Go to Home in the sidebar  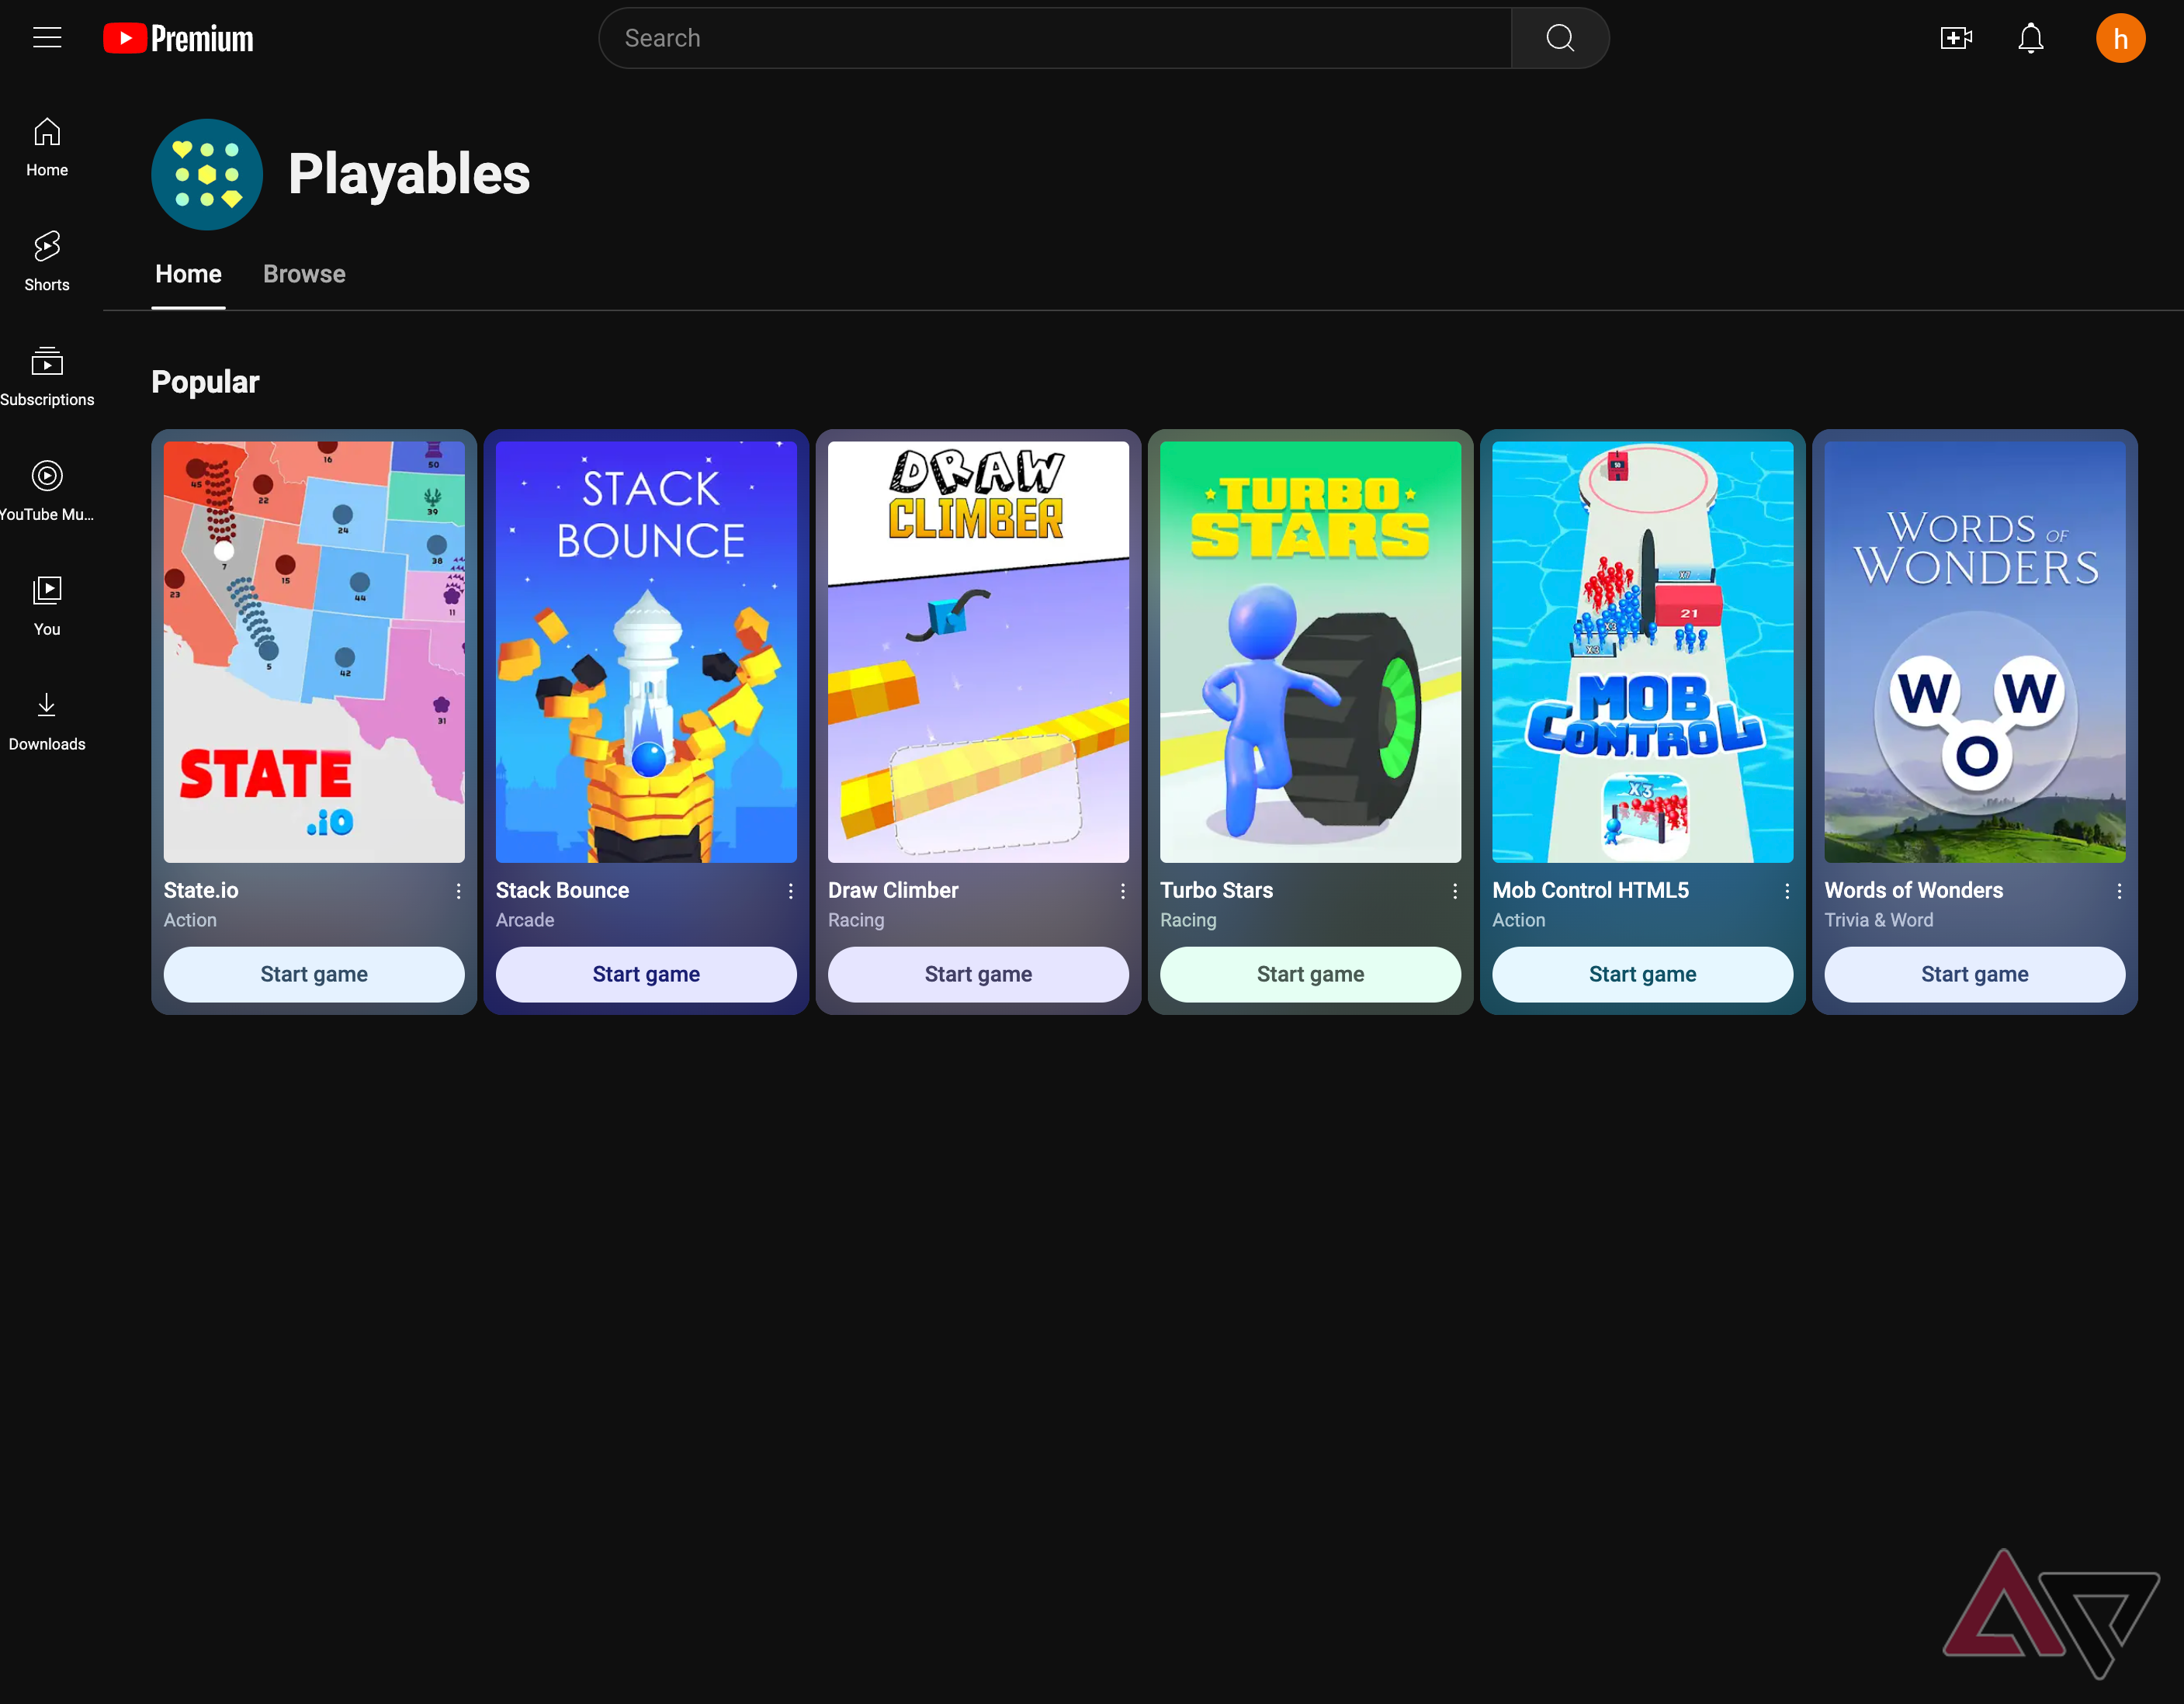(x=47, y=148)
